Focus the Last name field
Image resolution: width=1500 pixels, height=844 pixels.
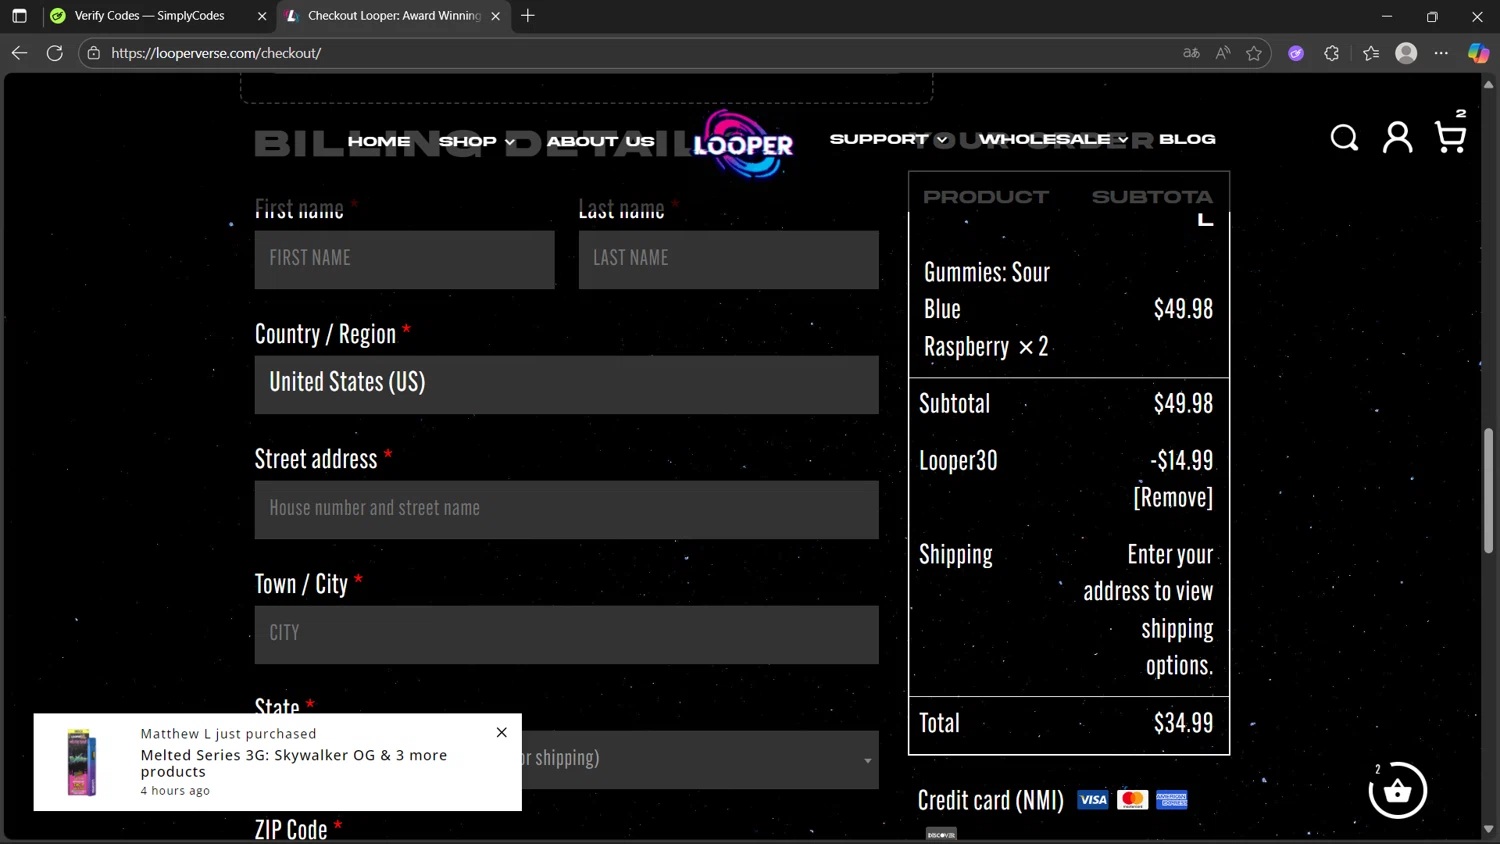point(728,259)
